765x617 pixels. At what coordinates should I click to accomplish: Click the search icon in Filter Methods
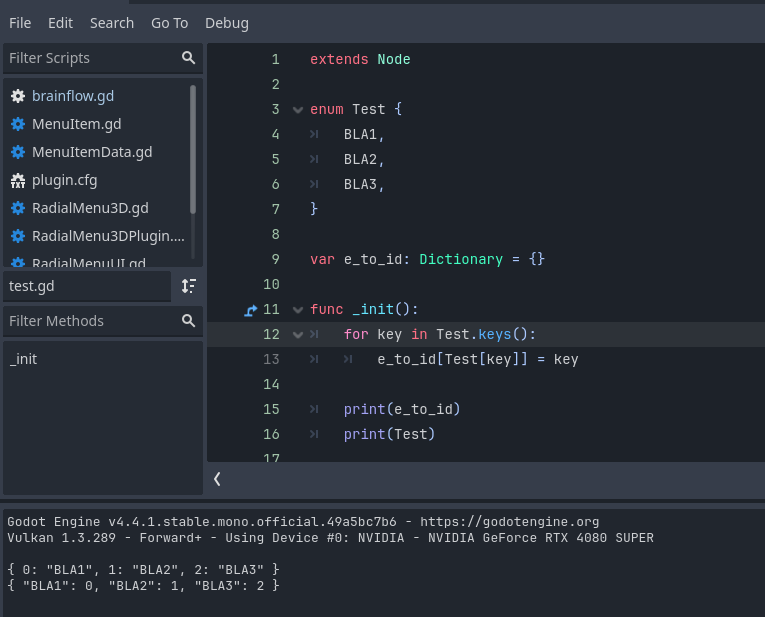pos(188,321)
